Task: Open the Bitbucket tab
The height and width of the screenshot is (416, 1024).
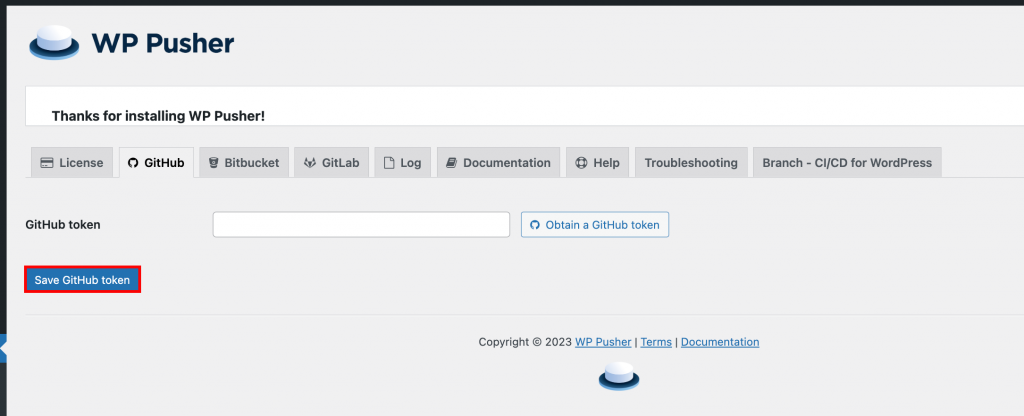Action: point(244,163)
